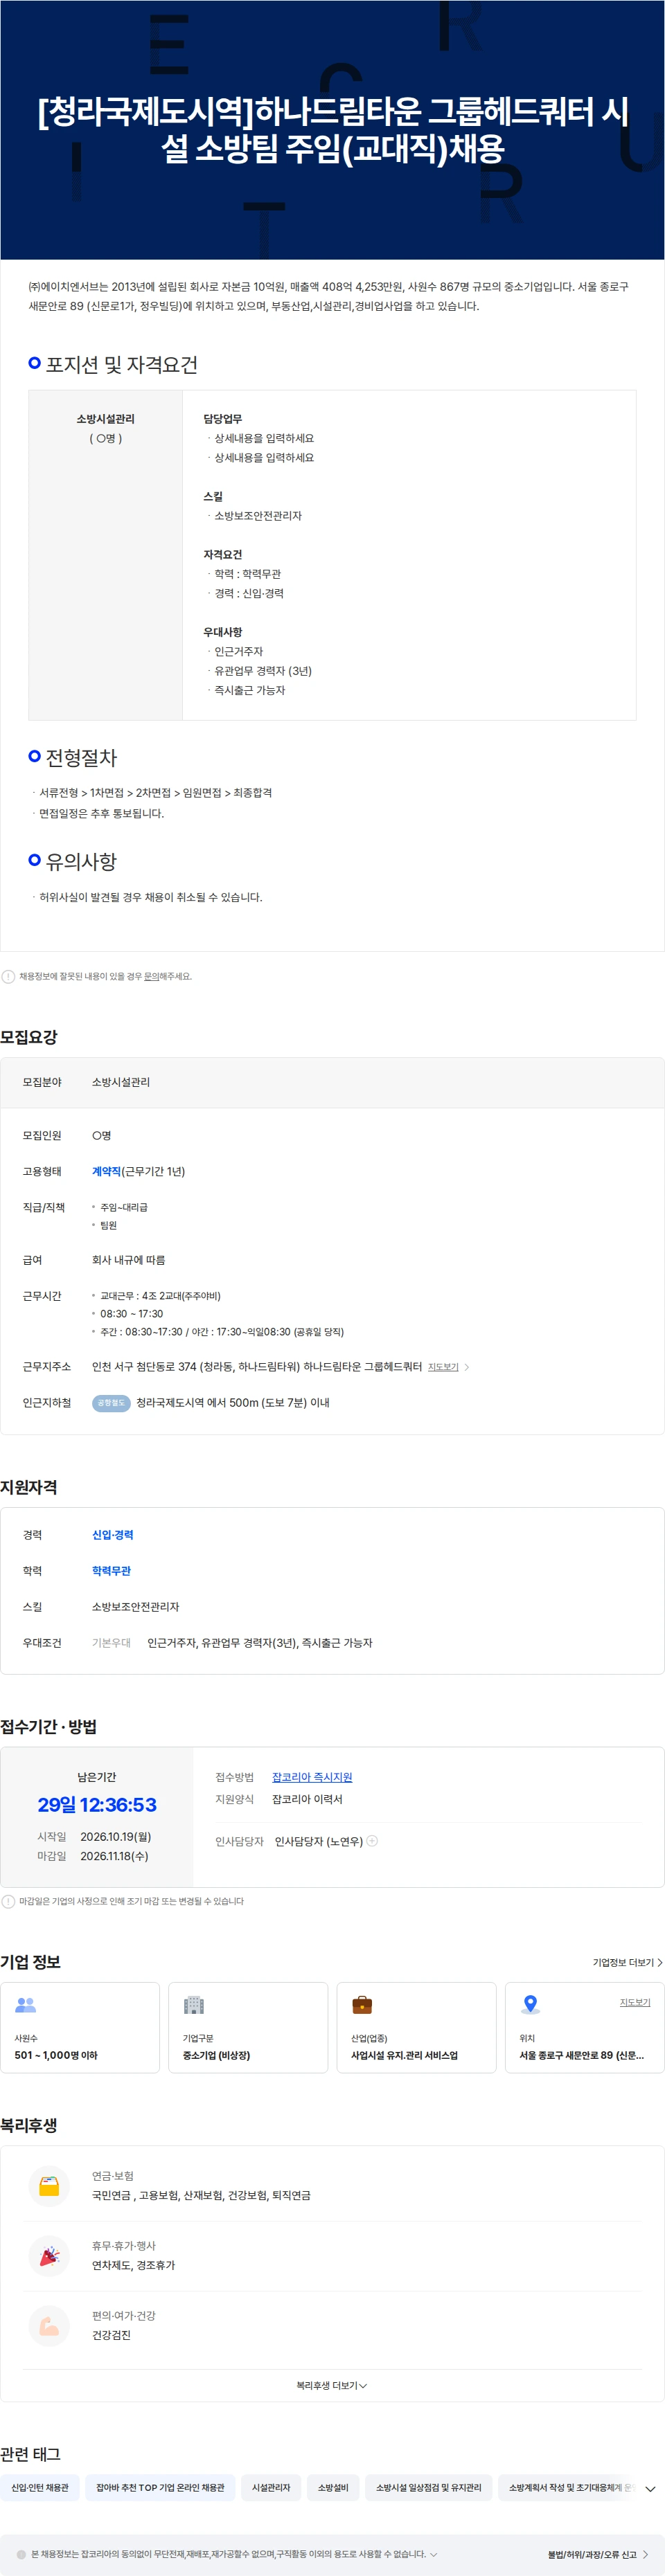Click the 잡코리아 이력서 application format text

307,1799
